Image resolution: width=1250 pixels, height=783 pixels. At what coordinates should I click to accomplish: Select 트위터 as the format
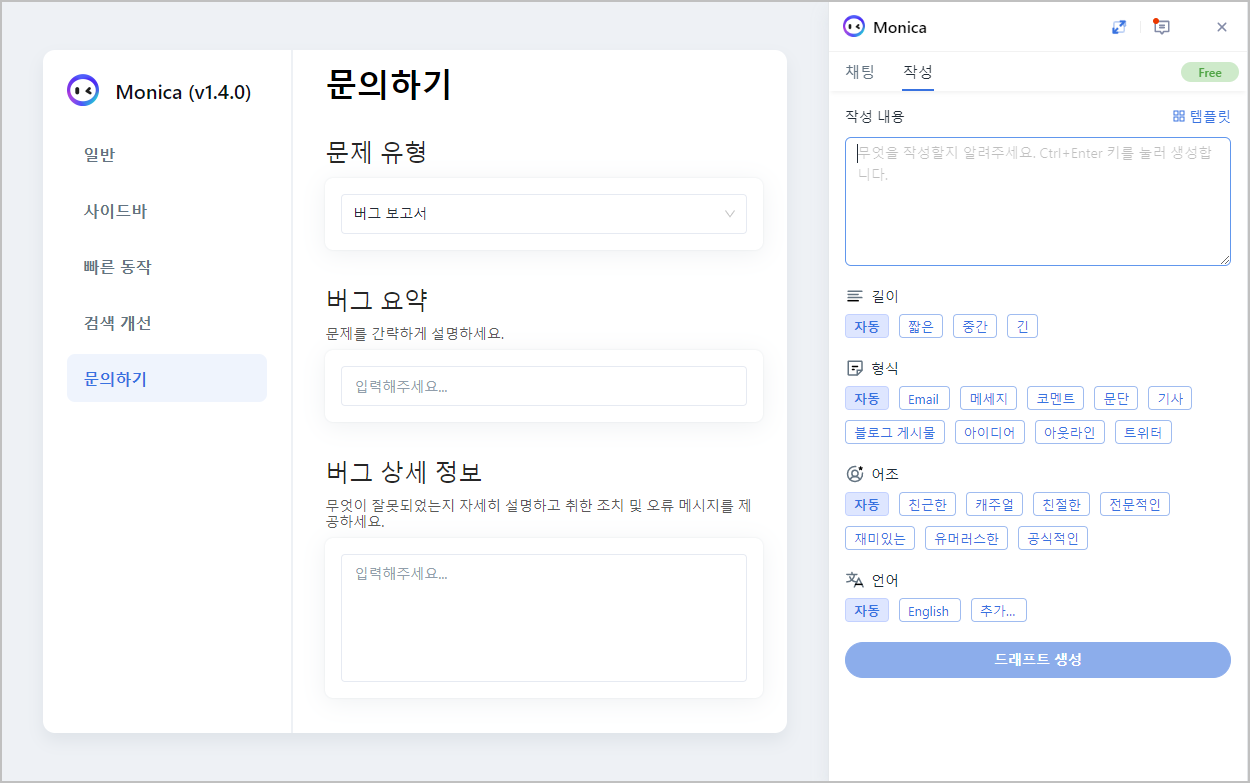1143,431
